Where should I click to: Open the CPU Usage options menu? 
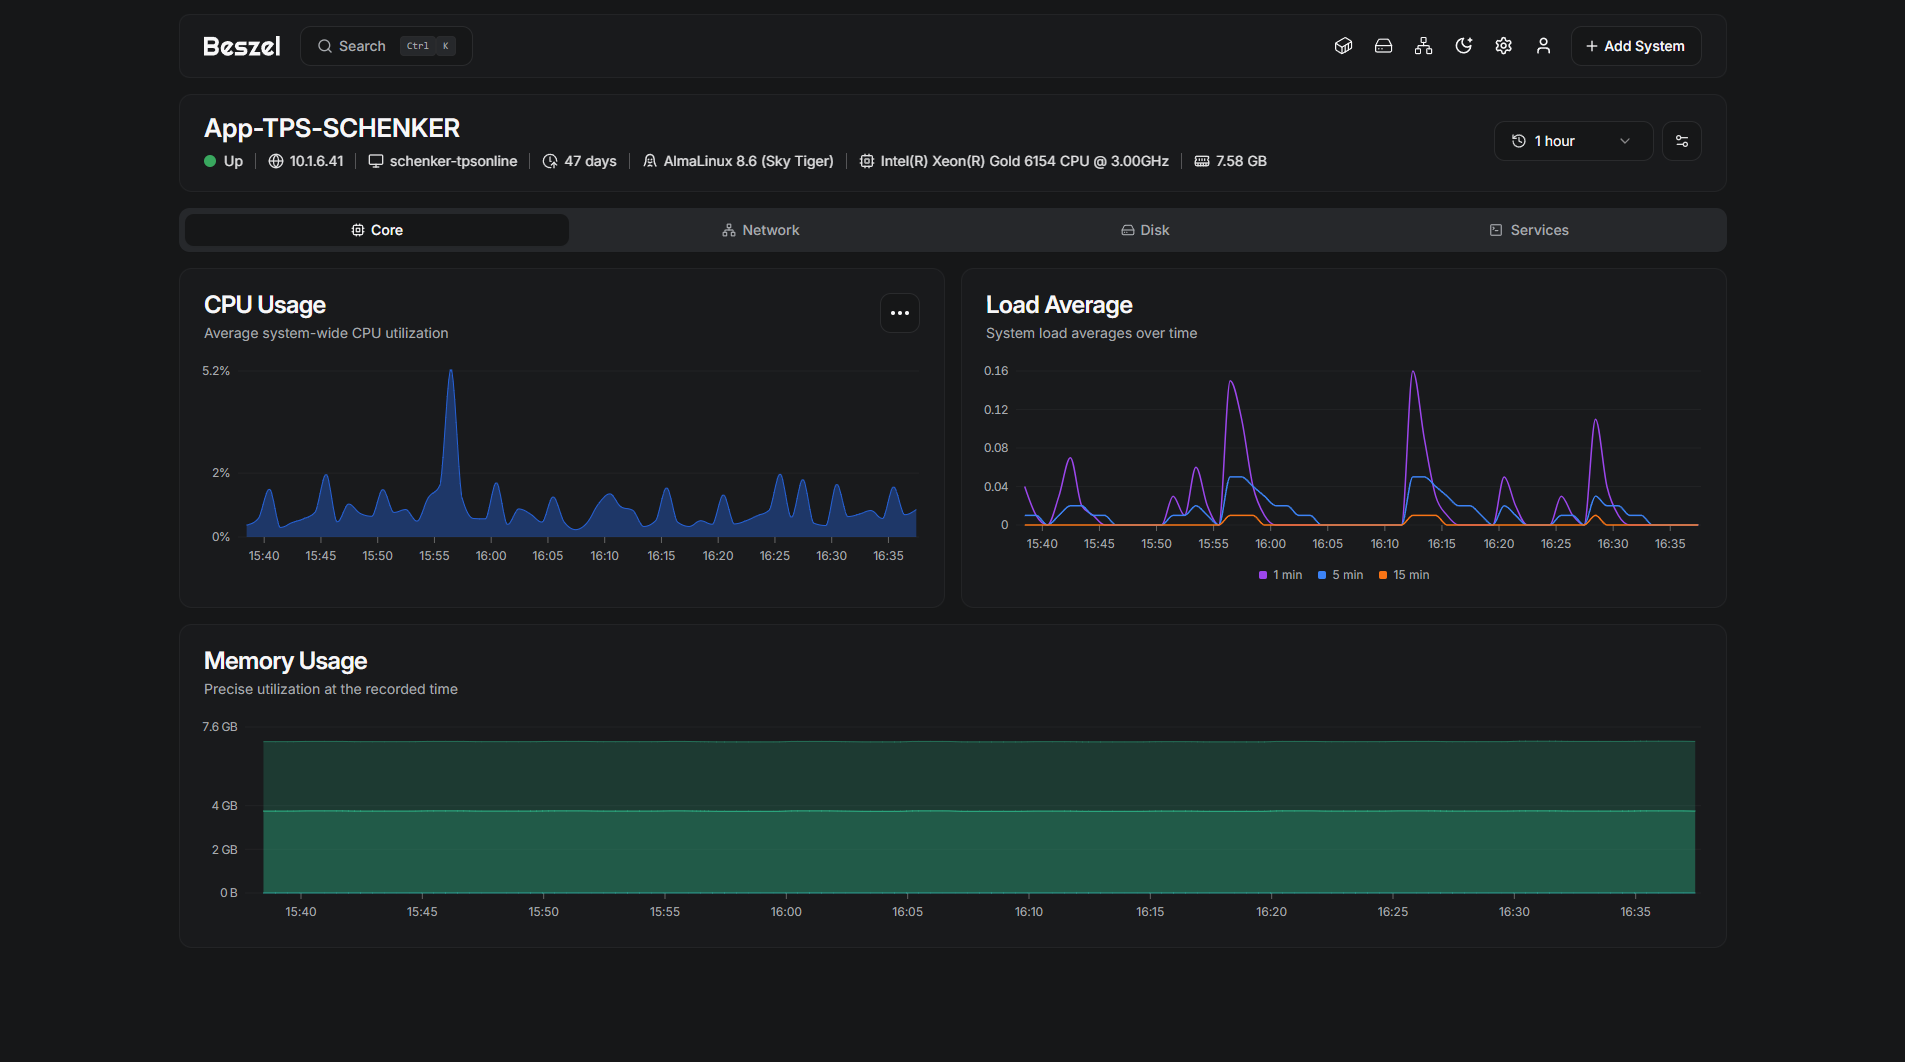coord(900,313)
